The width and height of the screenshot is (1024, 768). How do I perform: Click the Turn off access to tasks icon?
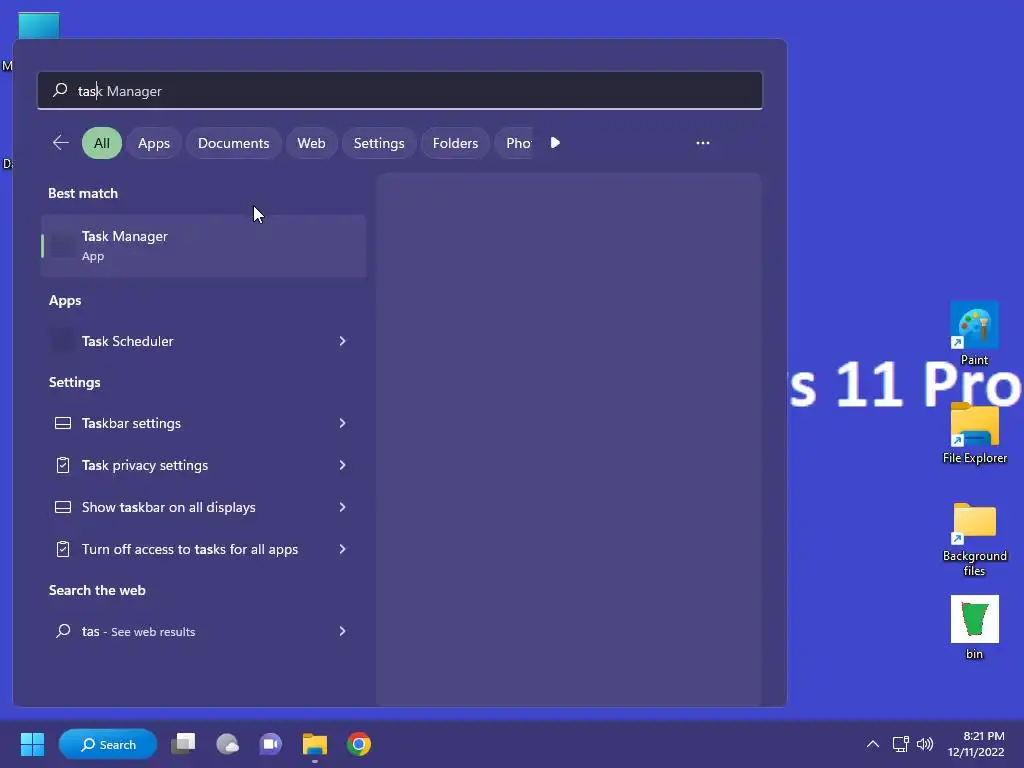click(x=63, y=549)
